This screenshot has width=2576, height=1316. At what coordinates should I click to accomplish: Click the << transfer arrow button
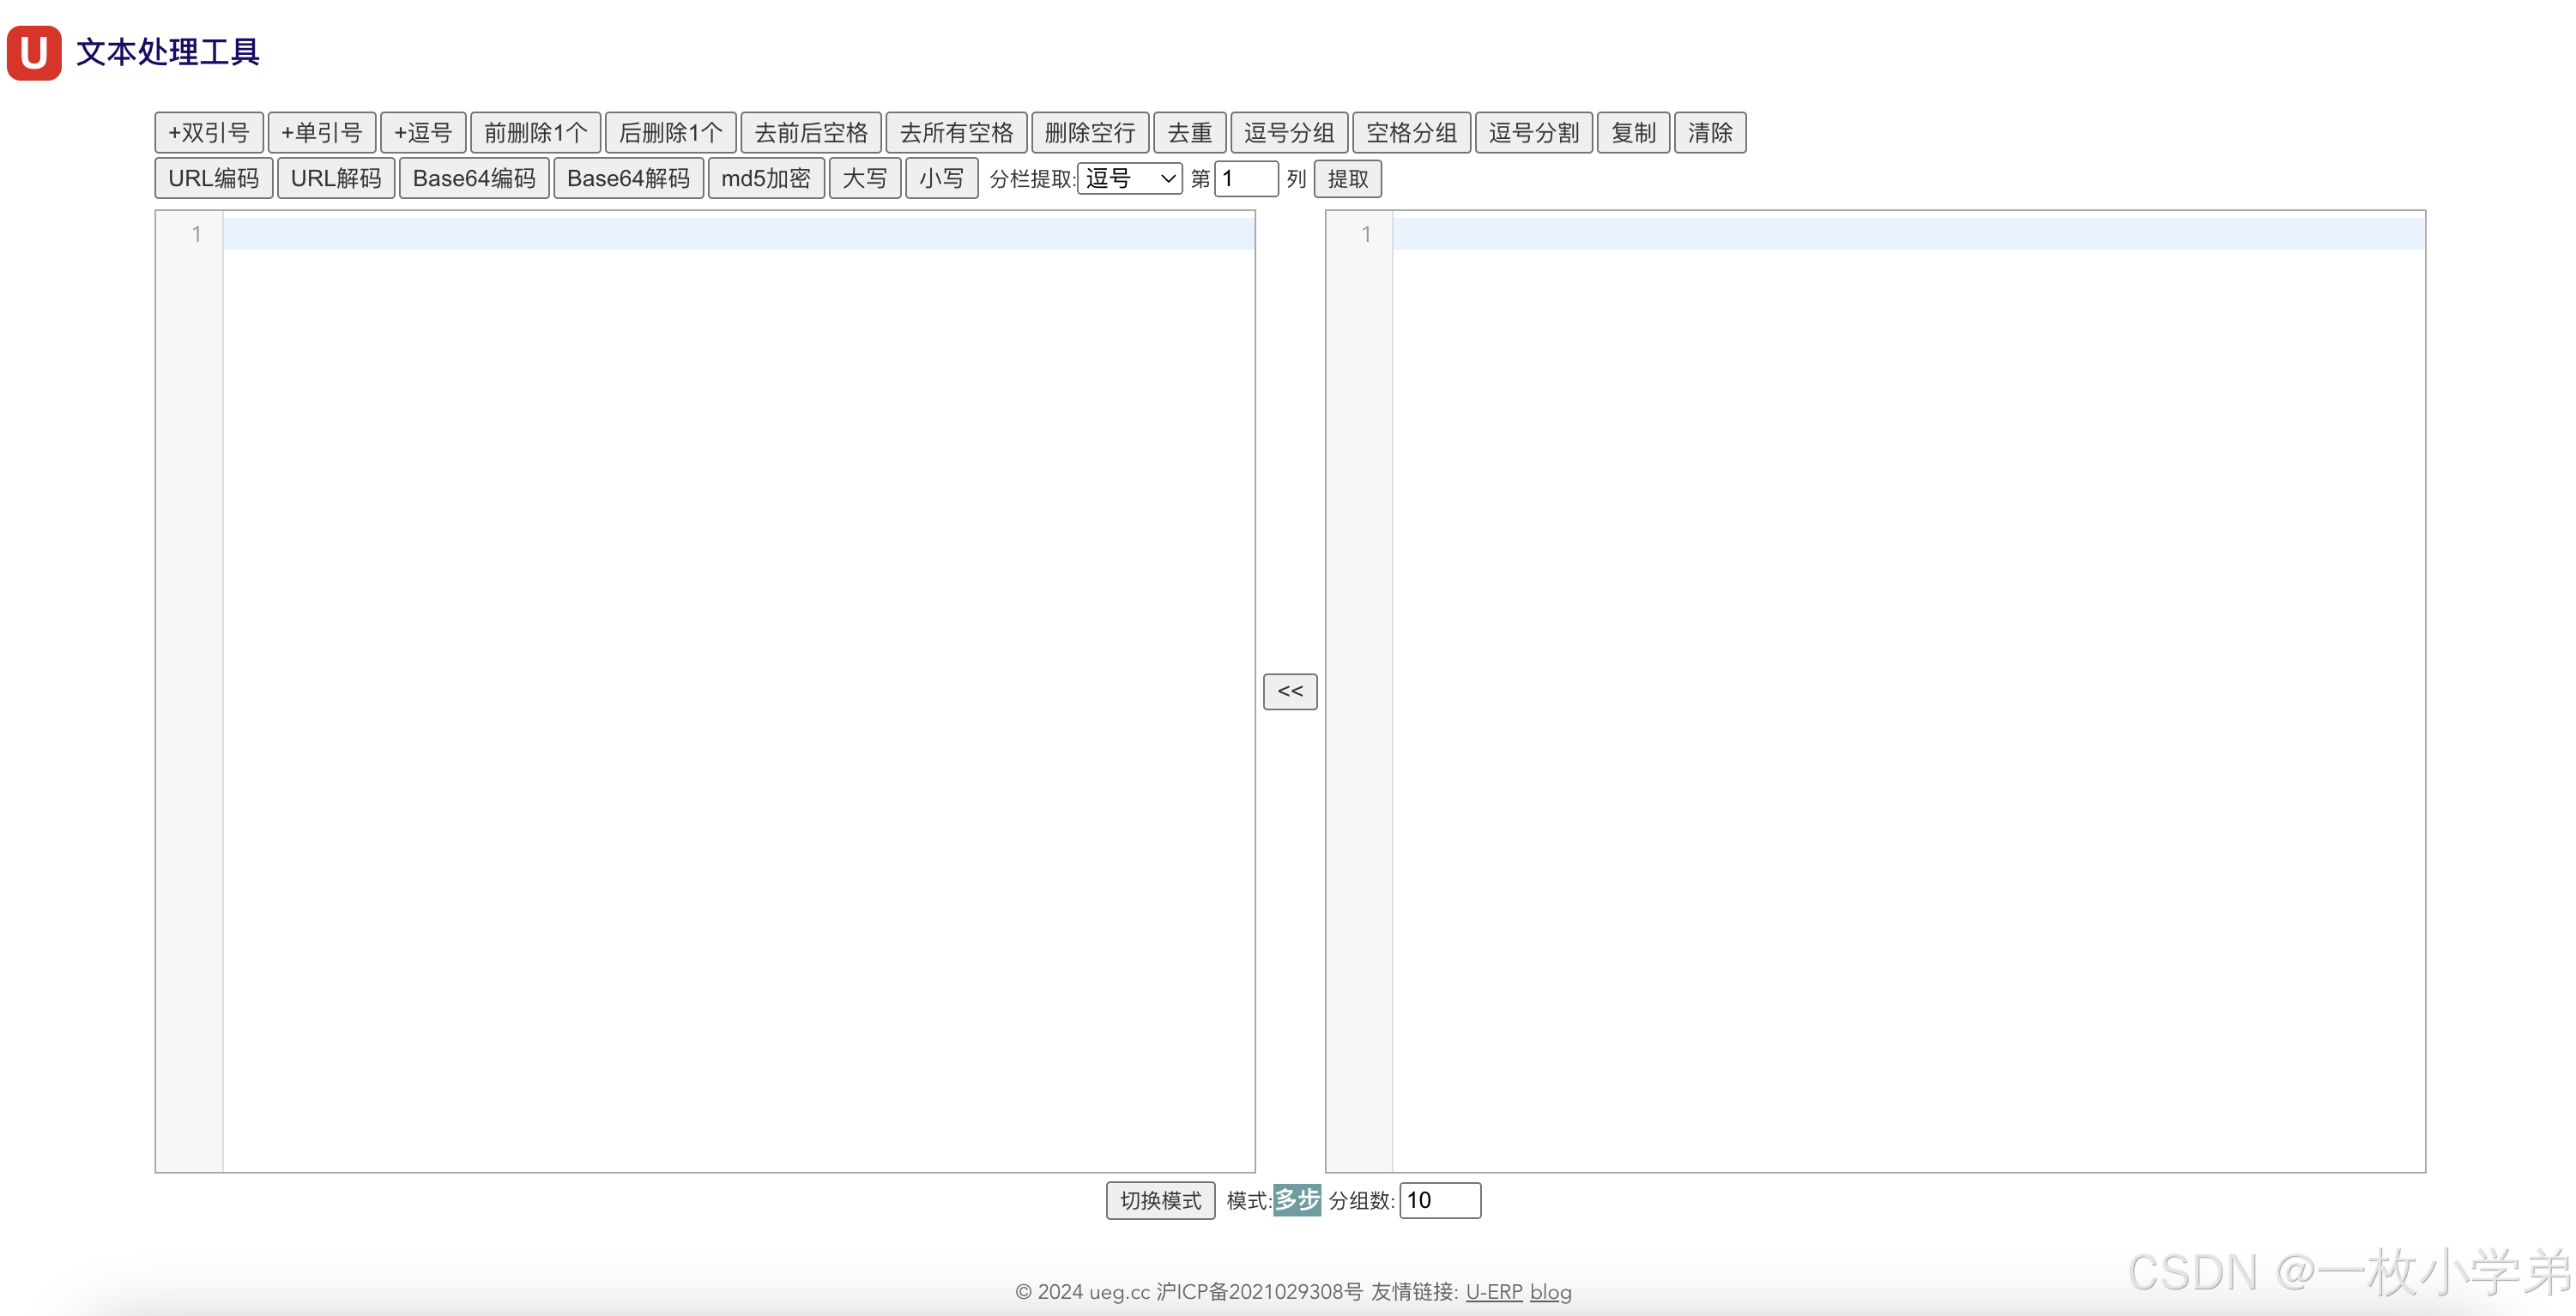tap(1289, 691)
